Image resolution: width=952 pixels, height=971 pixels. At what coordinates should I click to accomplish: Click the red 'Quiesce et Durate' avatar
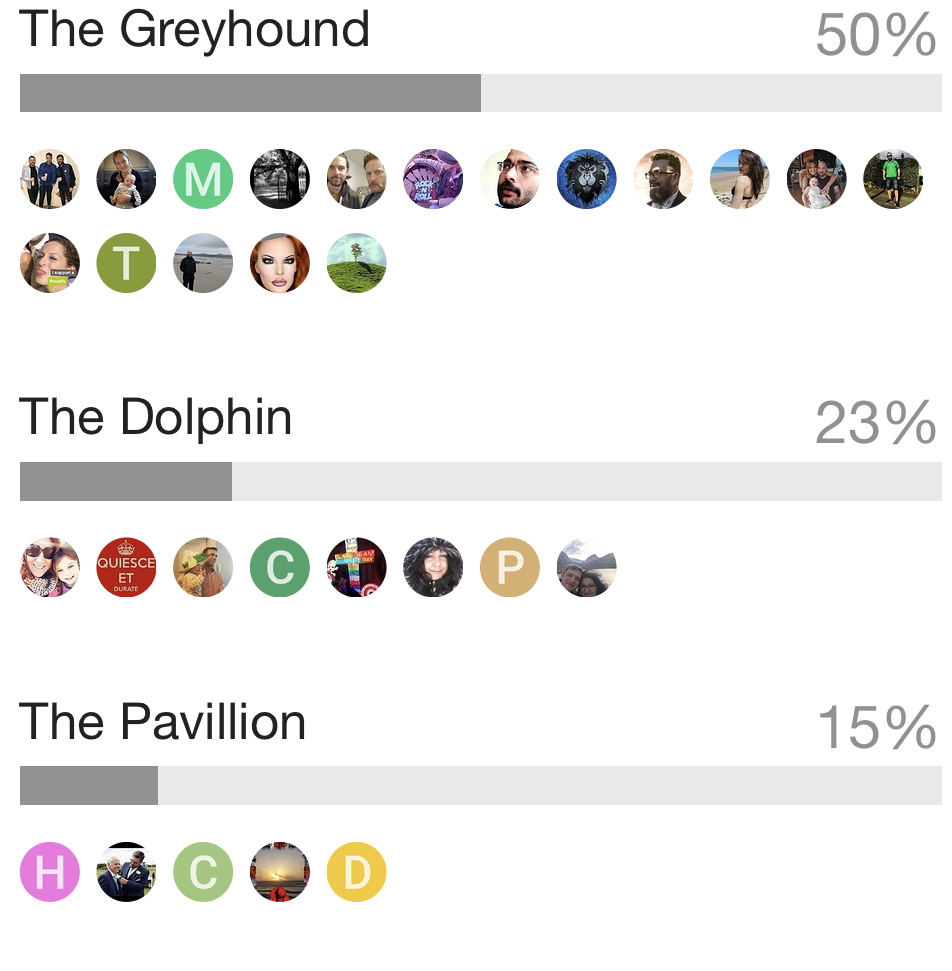coord(126,567)
